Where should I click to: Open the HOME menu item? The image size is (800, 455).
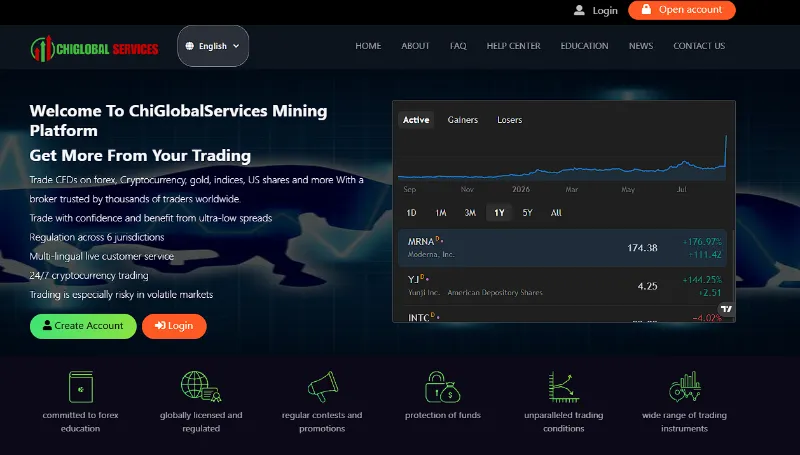368,46
